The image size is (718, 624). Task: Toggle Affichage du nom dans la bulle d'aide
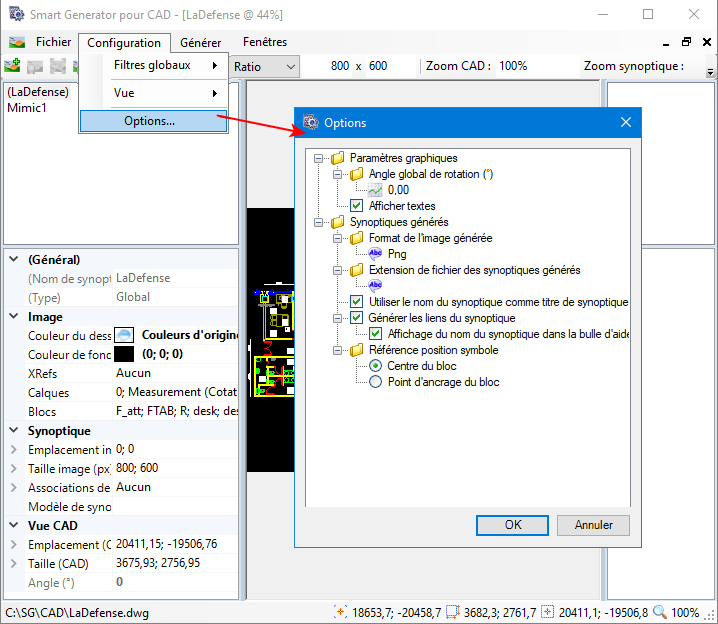point(375,334)
